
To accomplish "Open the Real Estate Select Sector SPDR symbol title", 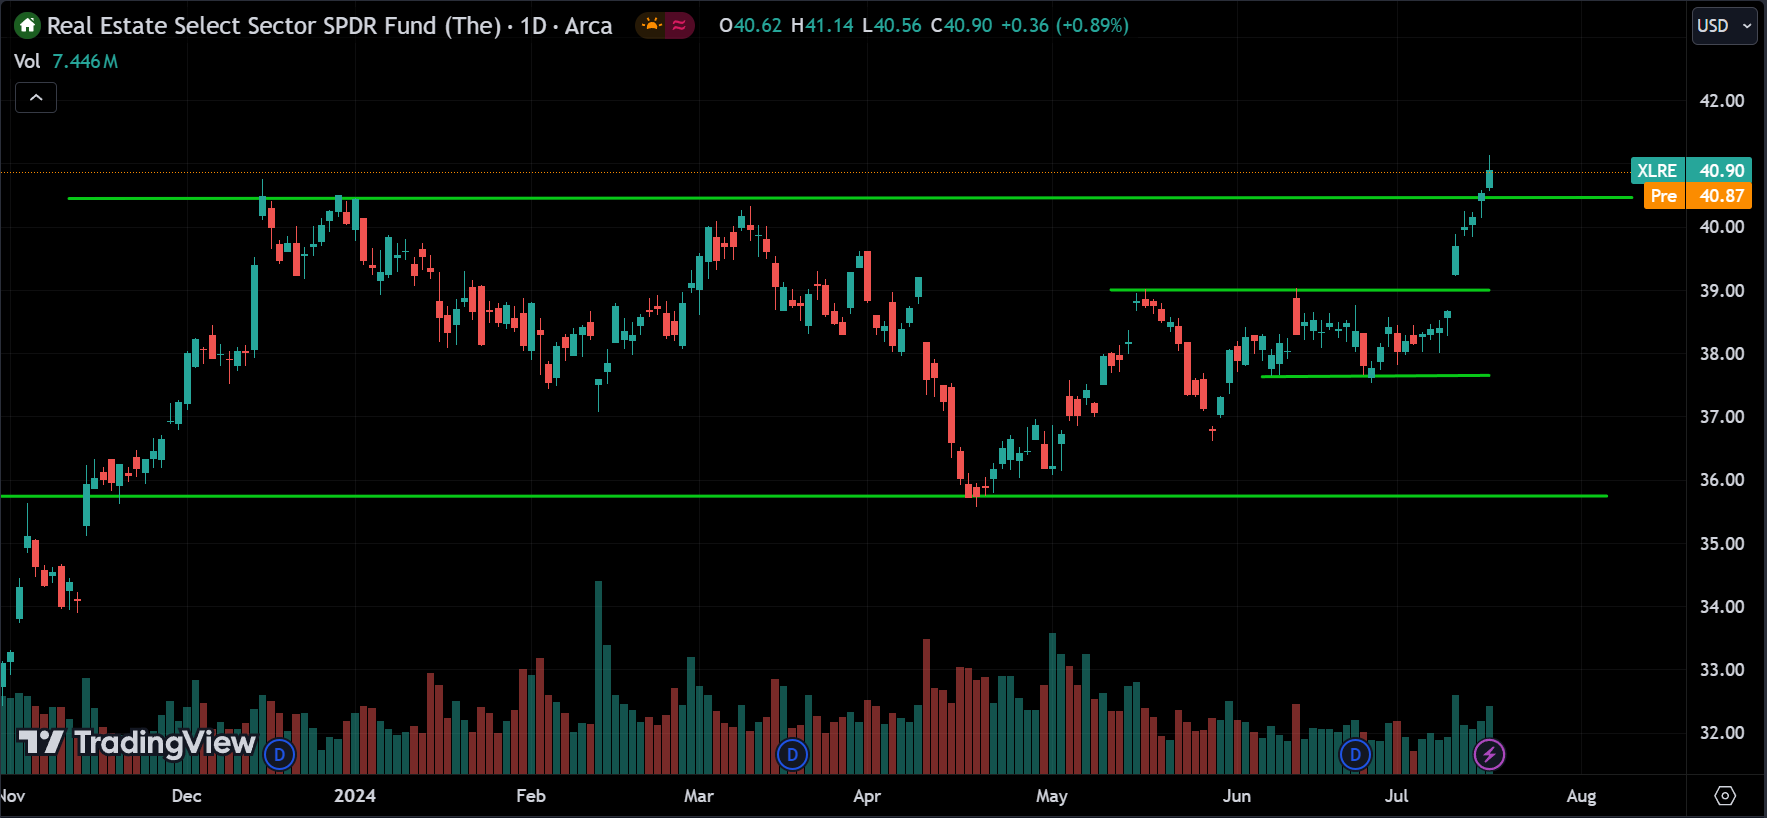I will 274,25.
